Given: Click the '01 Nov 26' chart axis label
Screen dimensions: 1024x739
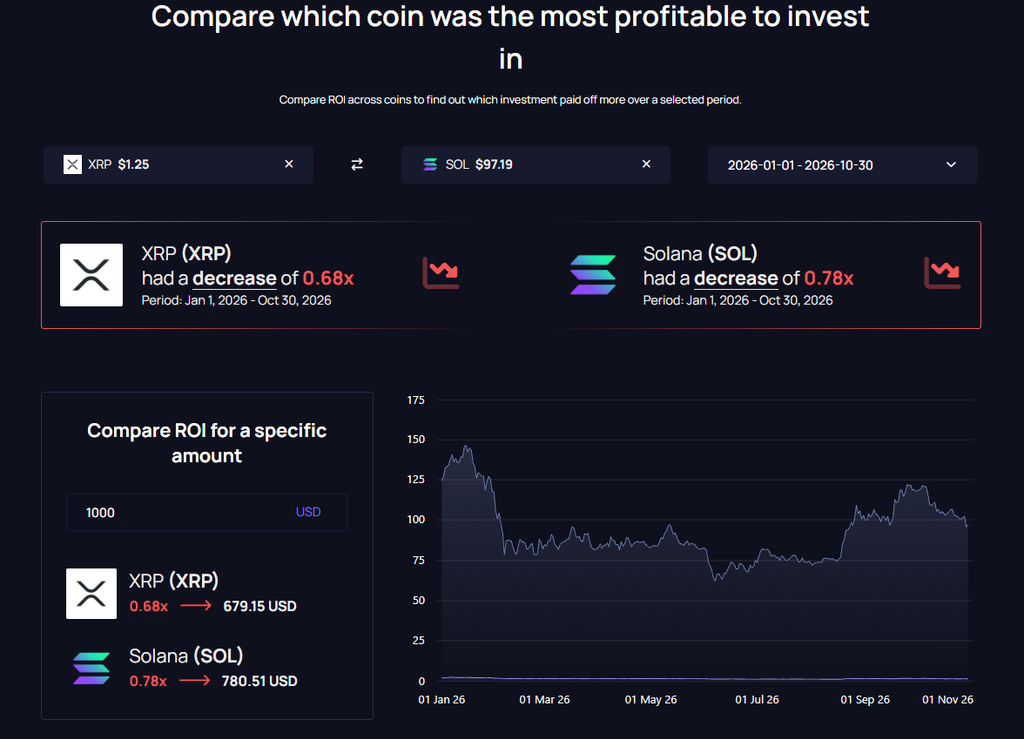Looking at the screenshot, I should (948, 700).
